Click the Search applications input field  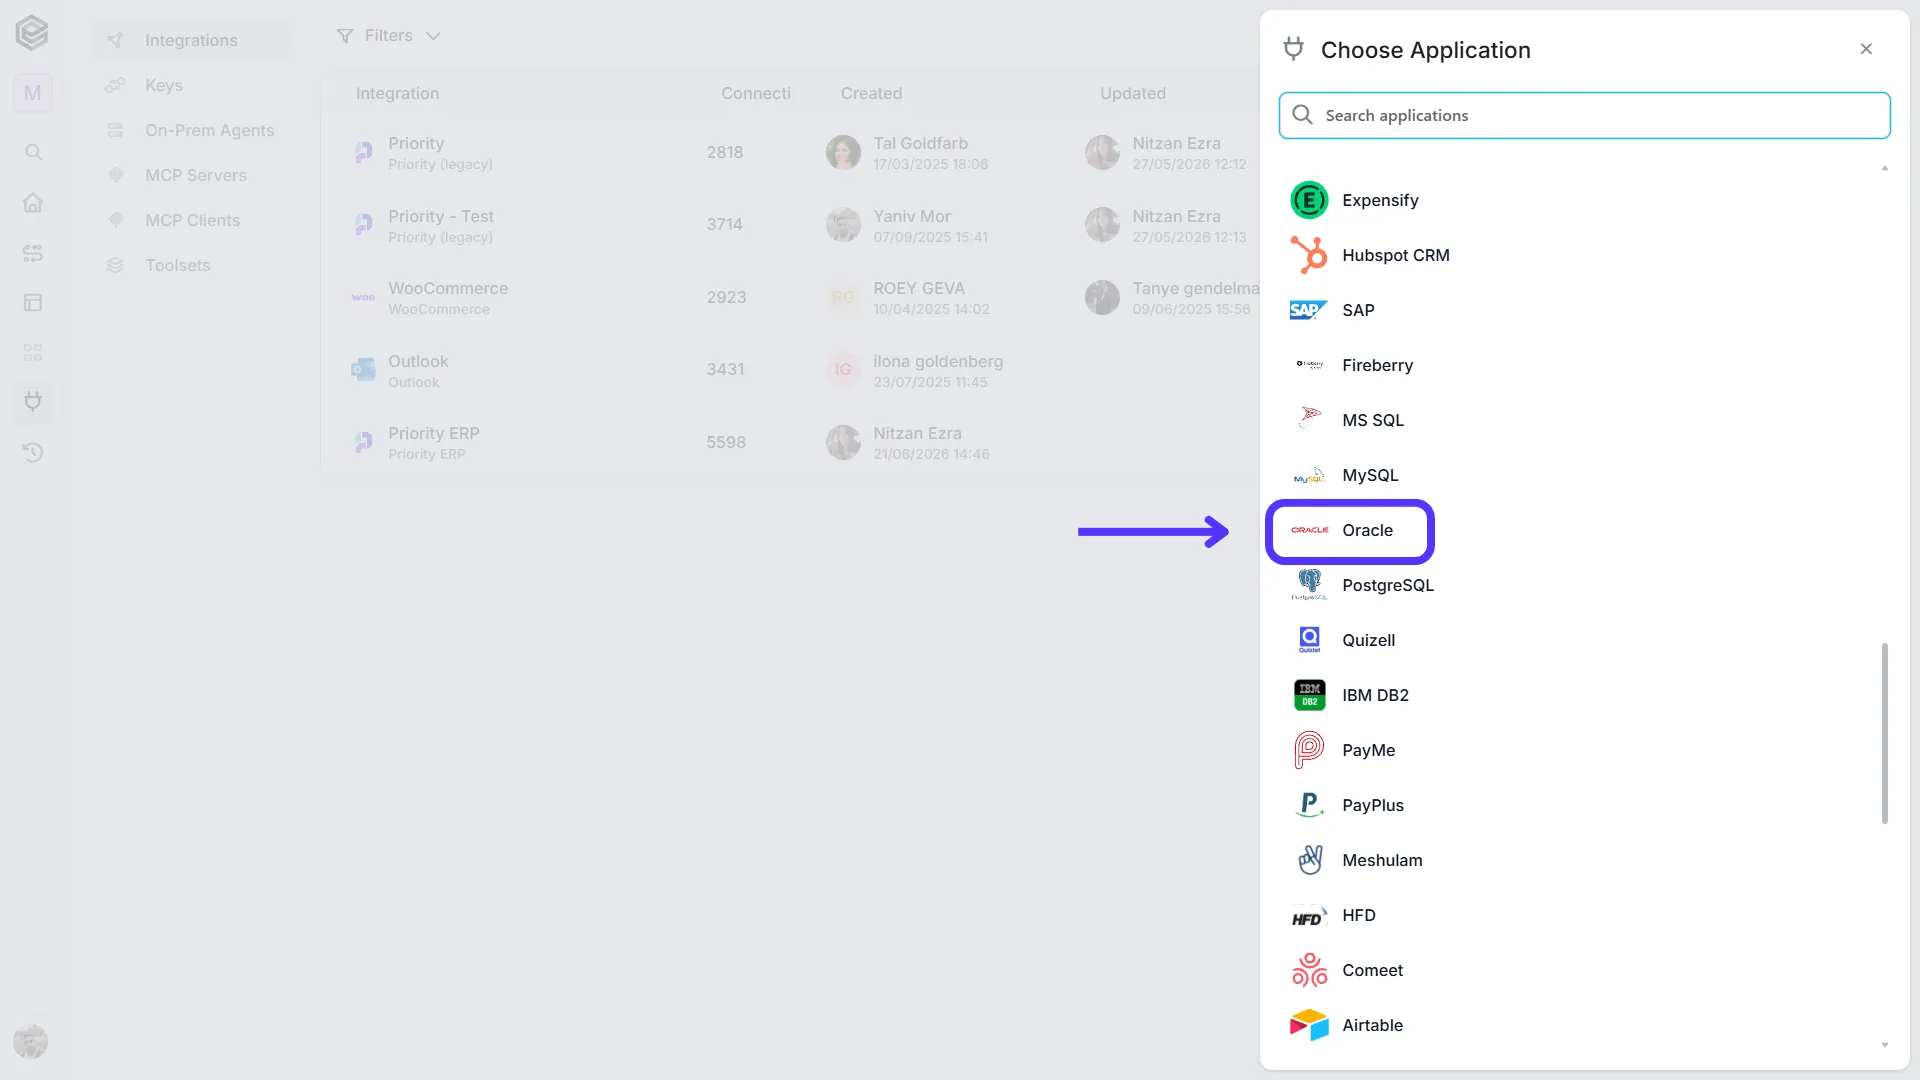(x=1584, y=115)
